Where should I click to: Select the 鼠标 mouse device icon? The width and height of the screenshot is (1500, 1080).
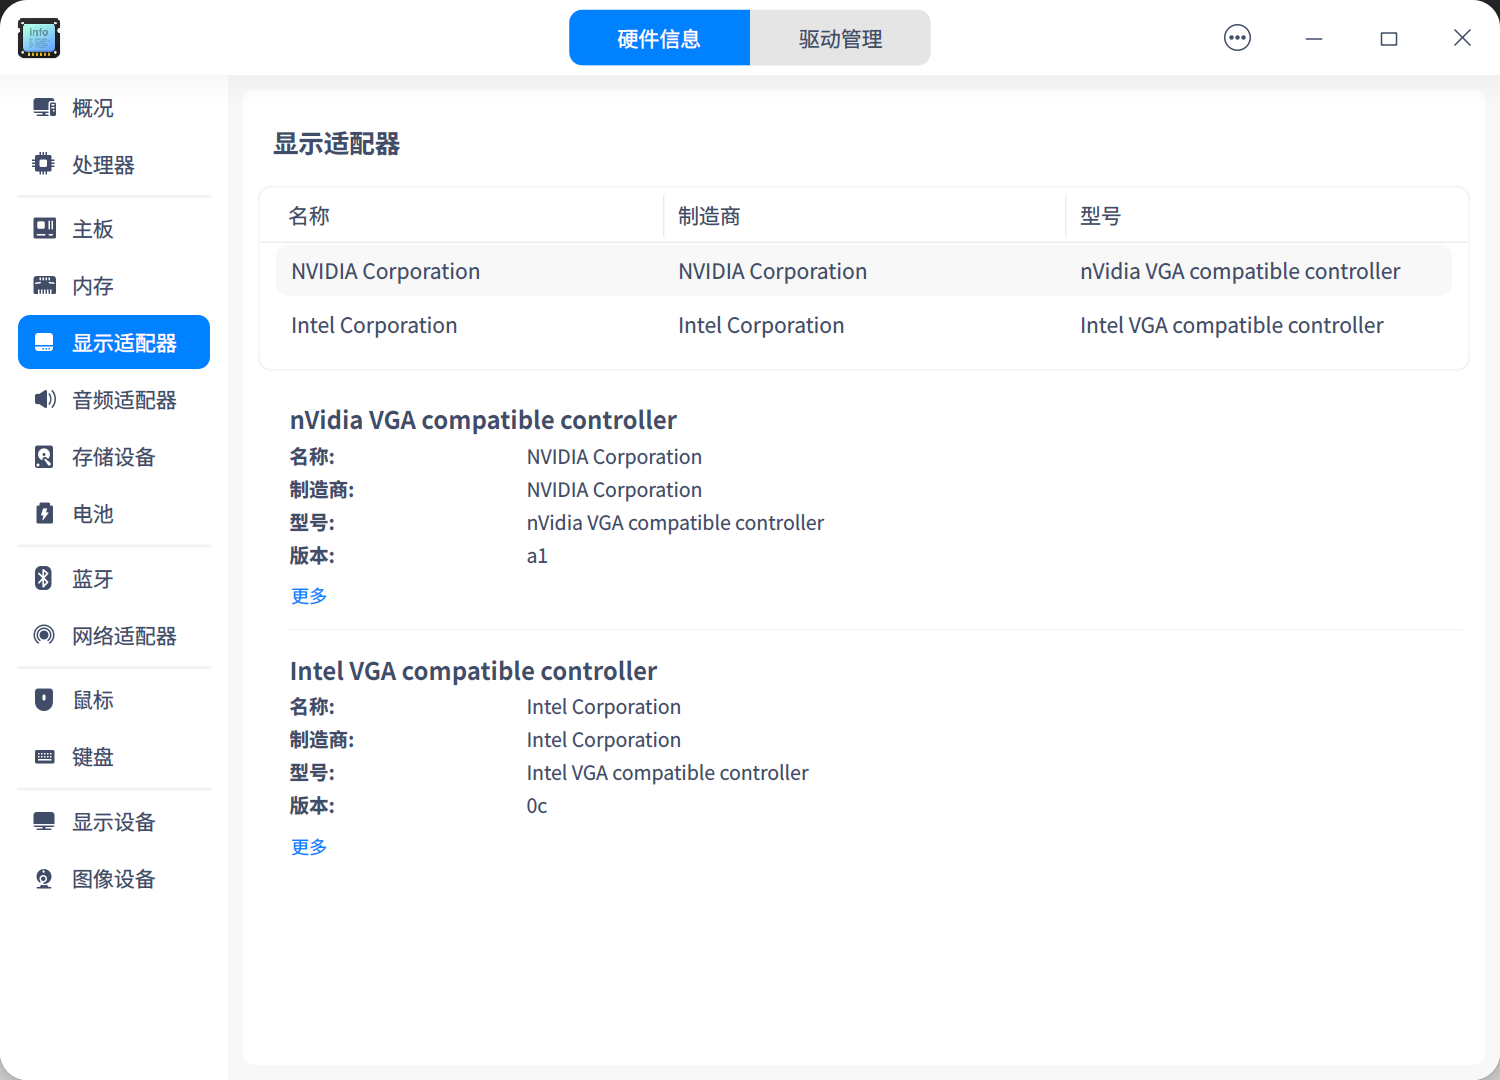pyautogui.click(x=44, y=699)
